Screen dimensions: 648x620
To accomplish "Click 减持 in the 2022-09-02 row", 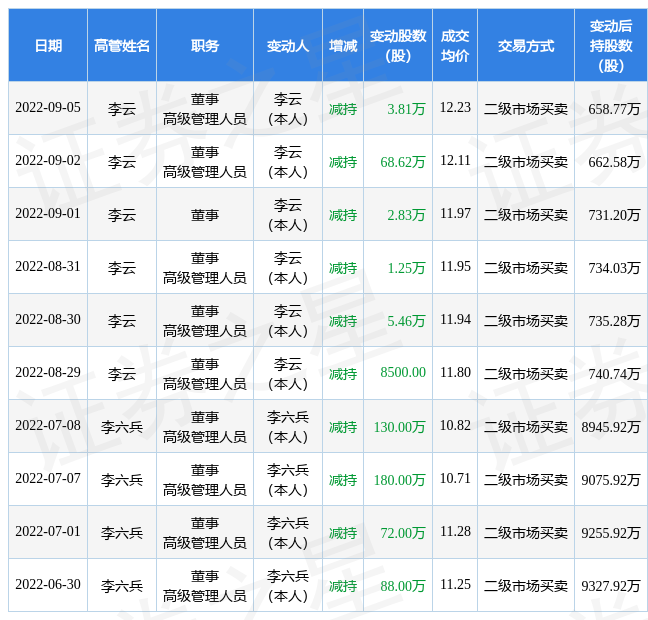I will click(x=343, y=162).
